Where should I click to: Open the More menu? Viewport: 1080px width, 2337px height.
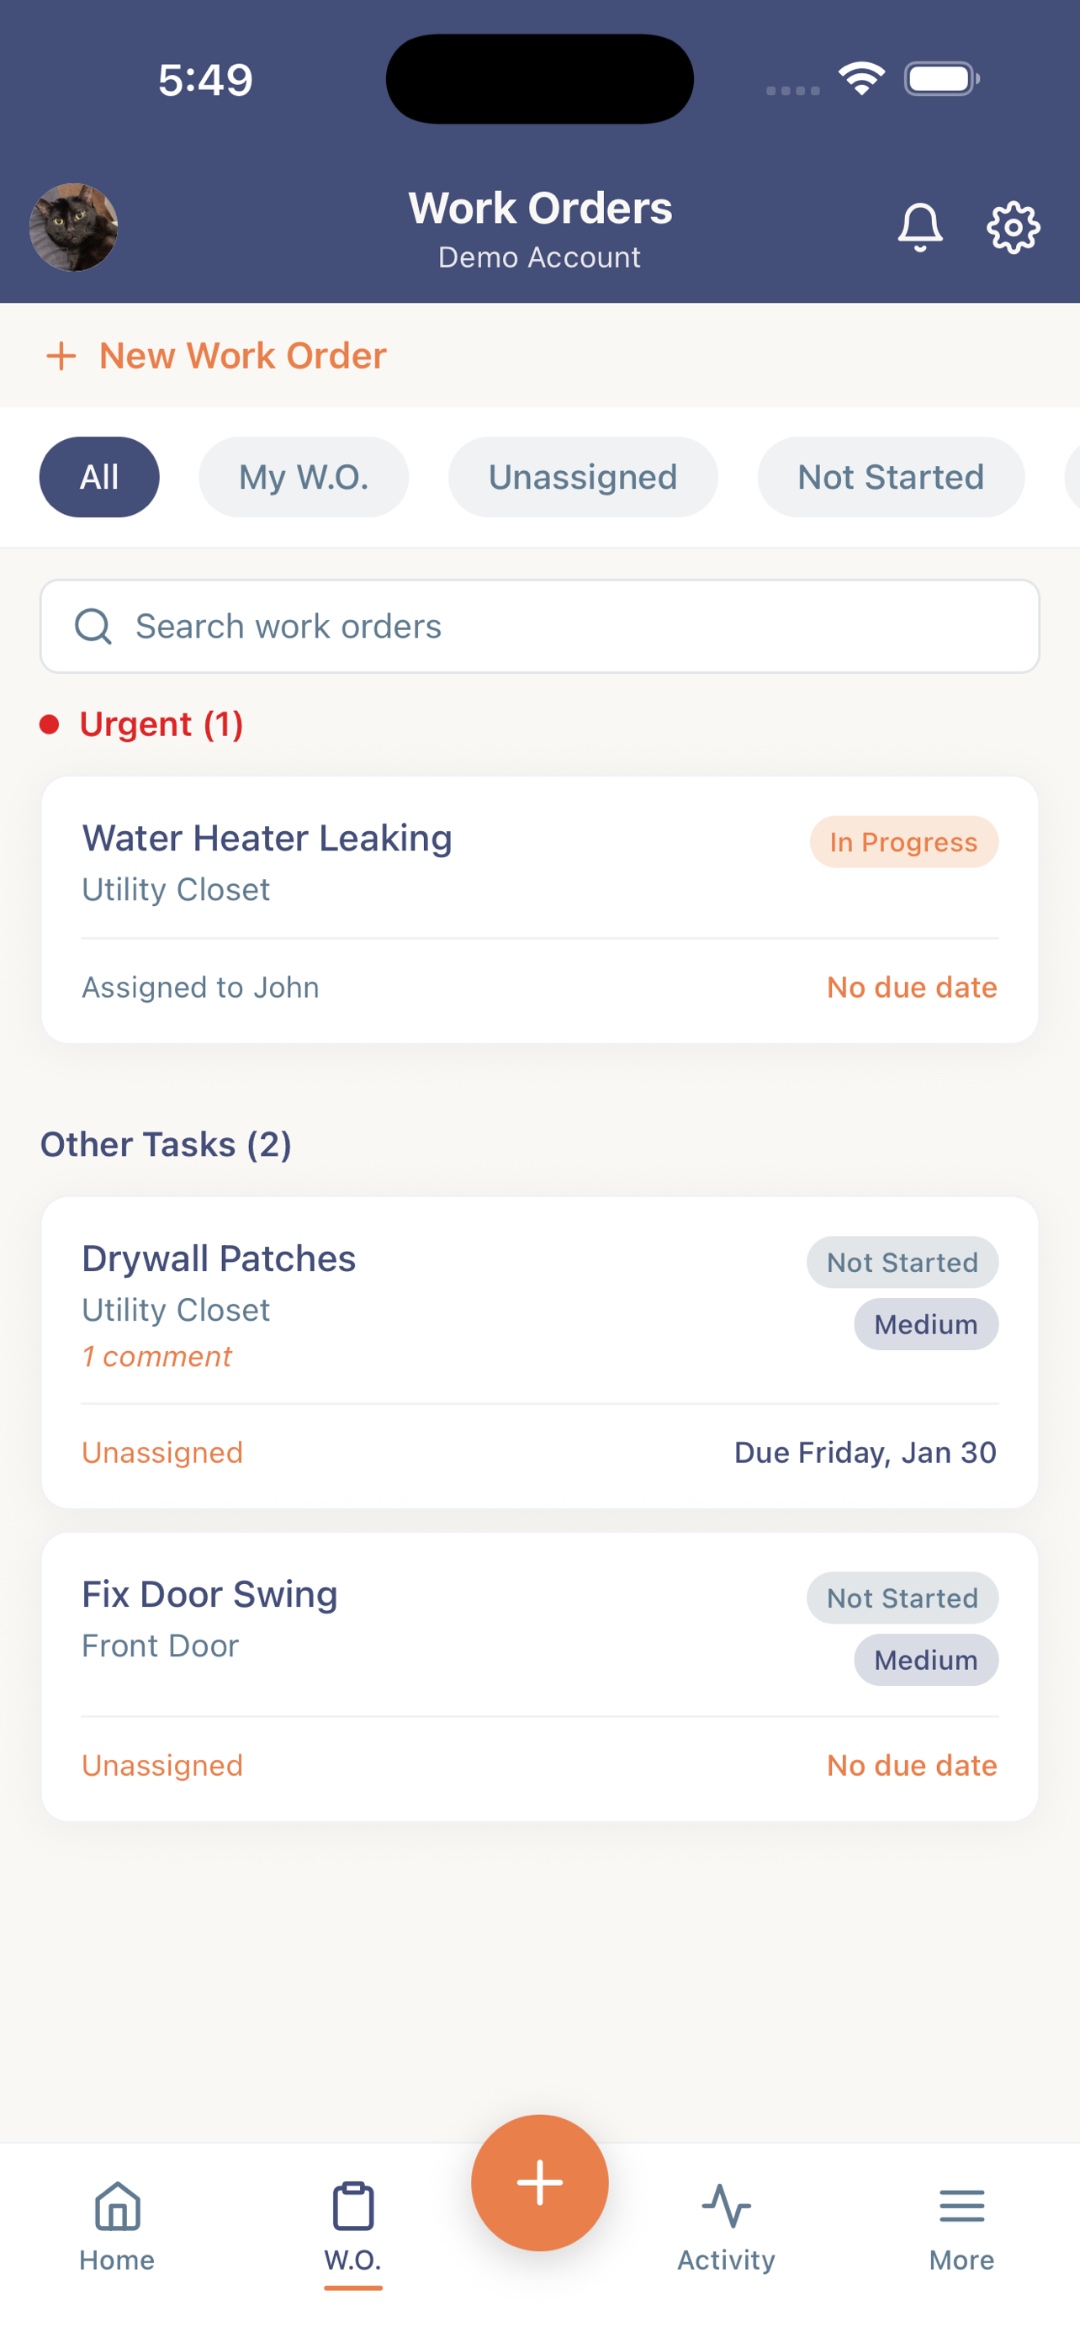(x=961, y=2226)
